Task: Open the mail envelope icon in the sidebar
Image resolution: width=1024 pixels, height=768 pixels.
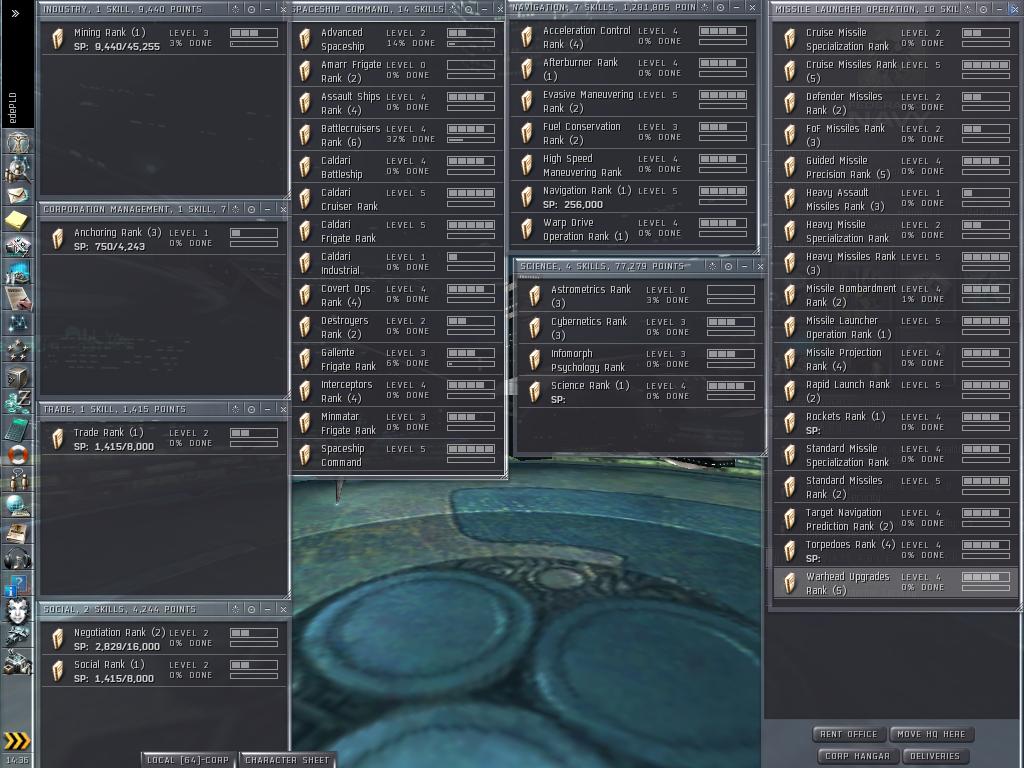Action: (18, 195)
